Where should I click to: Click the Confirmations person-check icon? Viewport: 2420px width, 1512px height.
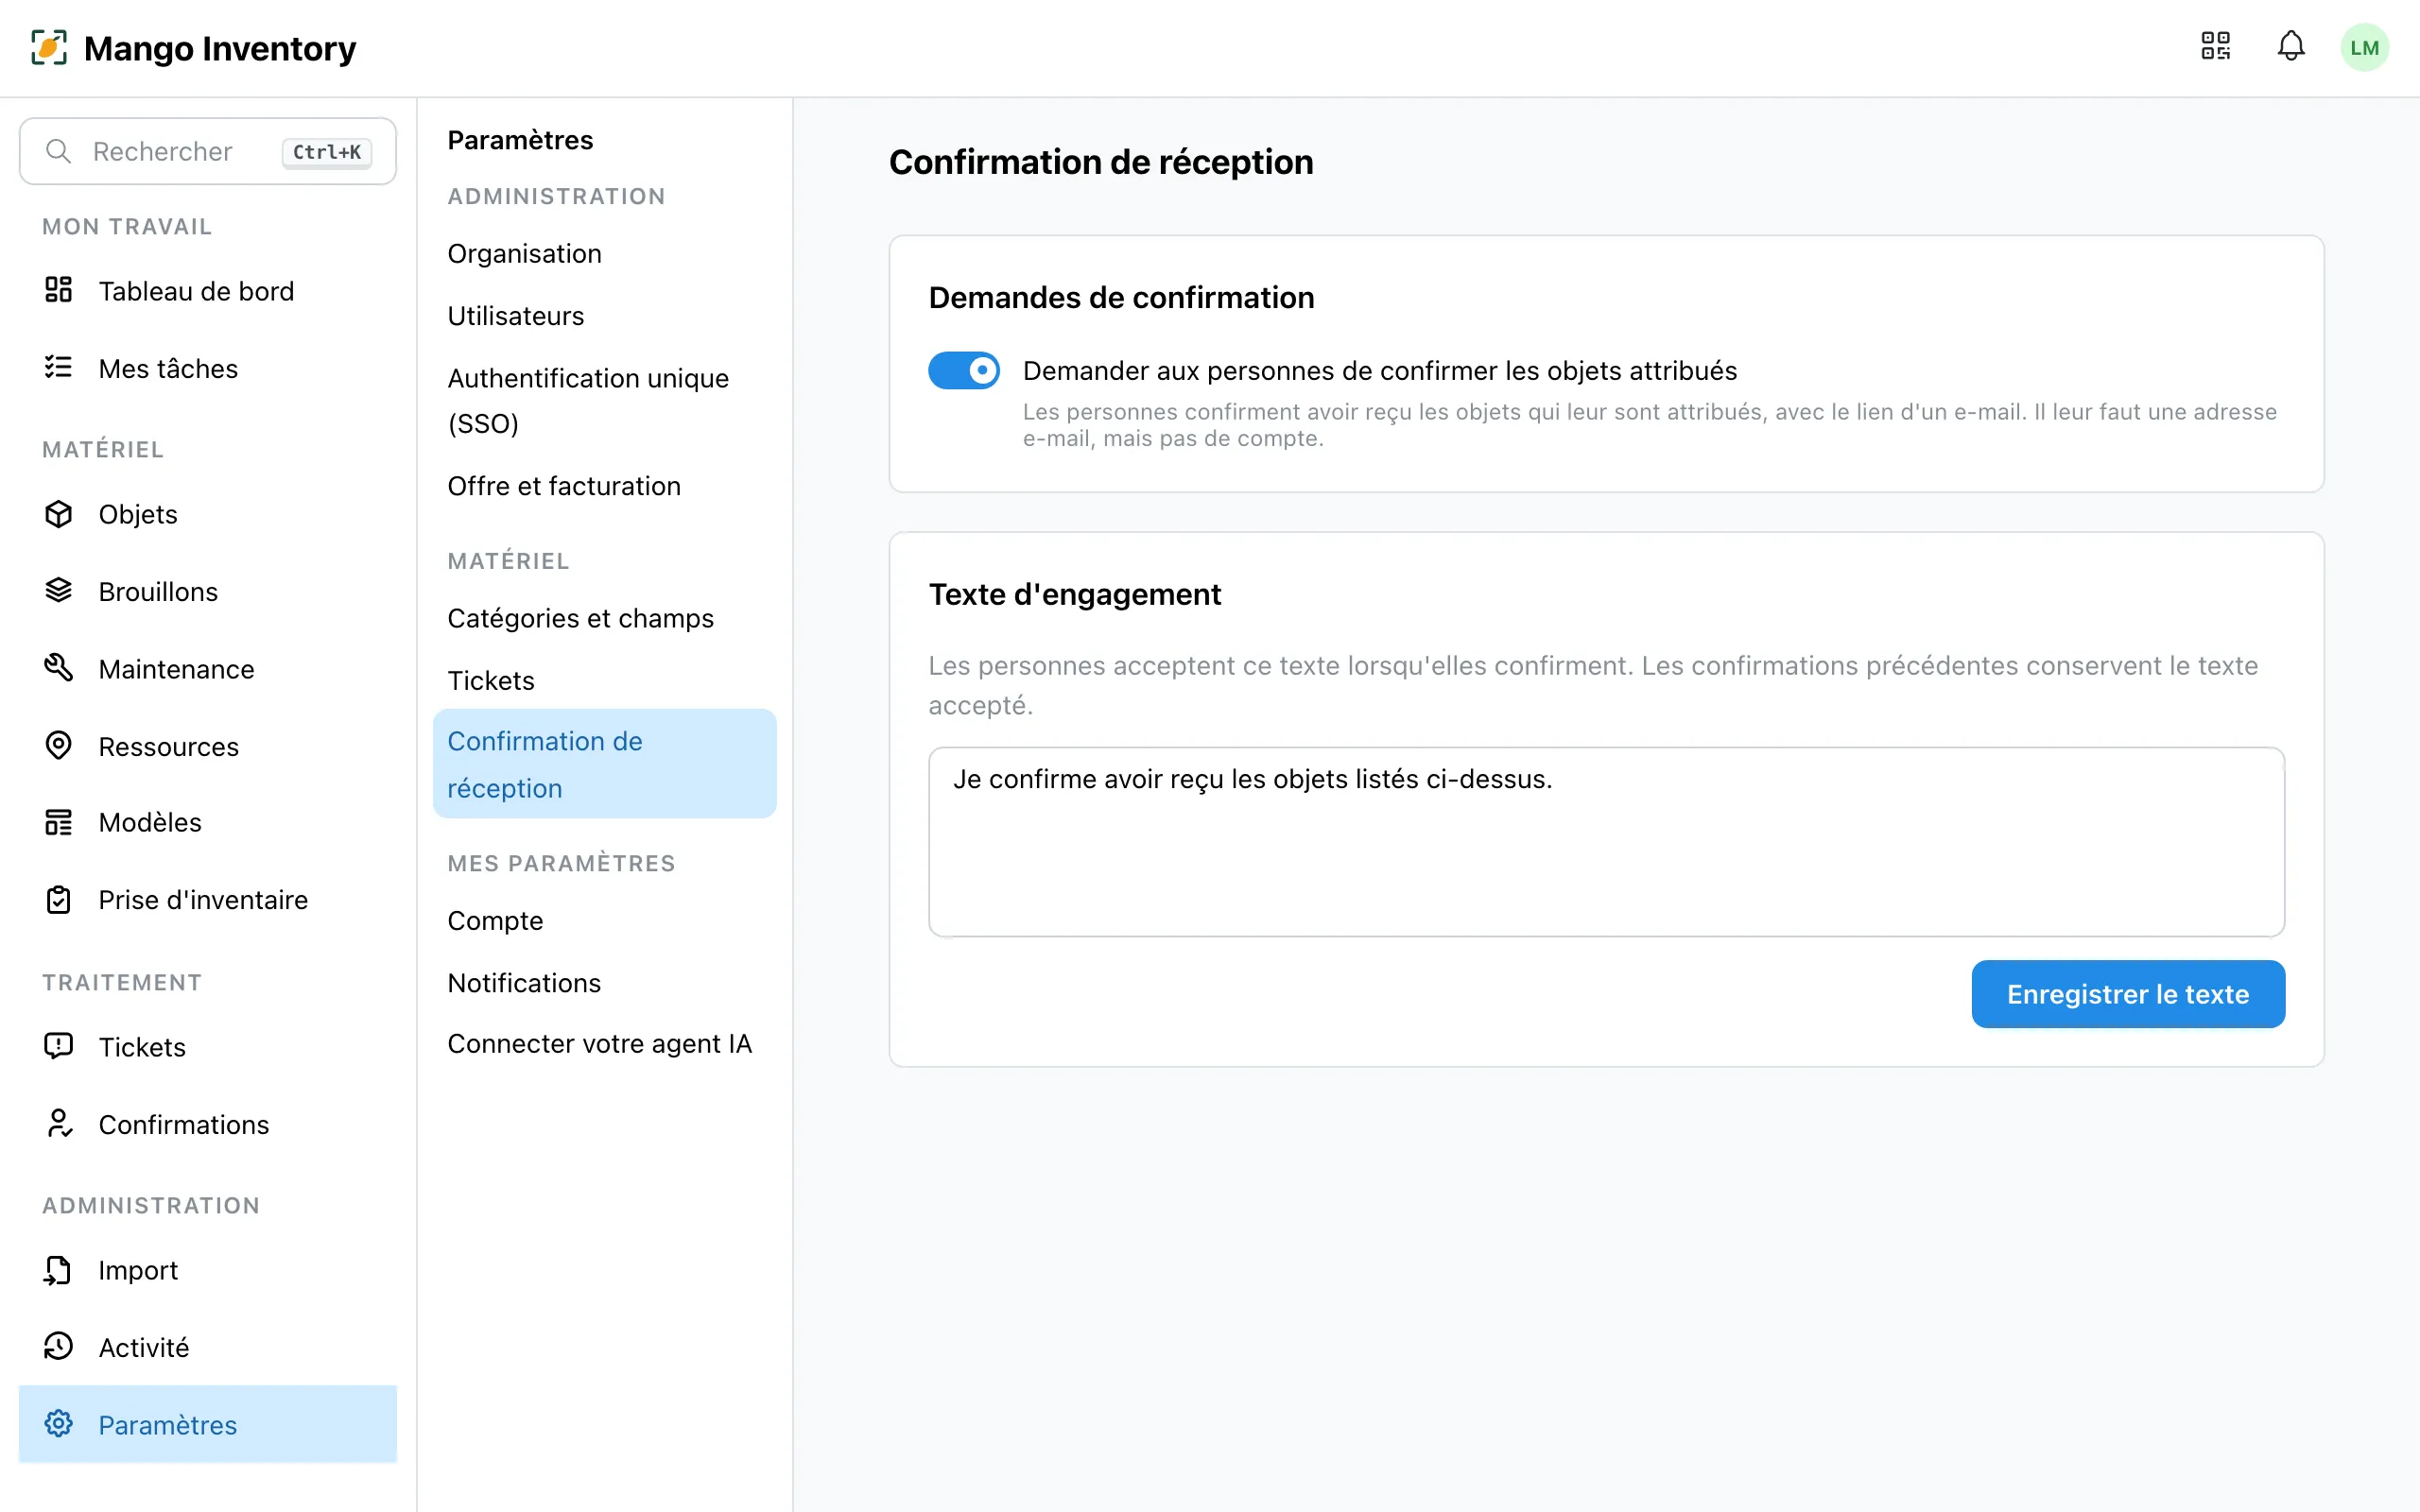click(59, 1124)
